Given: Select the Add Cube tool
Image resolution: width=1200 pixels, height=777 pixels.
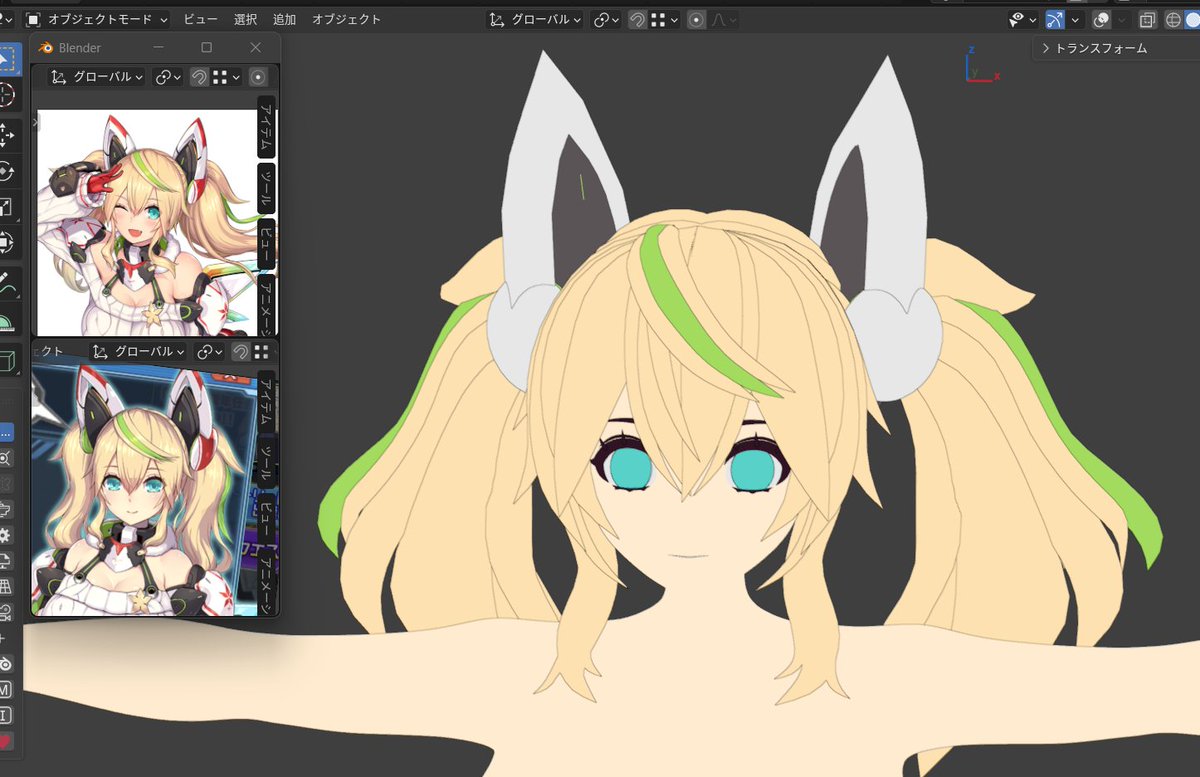Looking at the screenshot, I should [x=8, y=359].
